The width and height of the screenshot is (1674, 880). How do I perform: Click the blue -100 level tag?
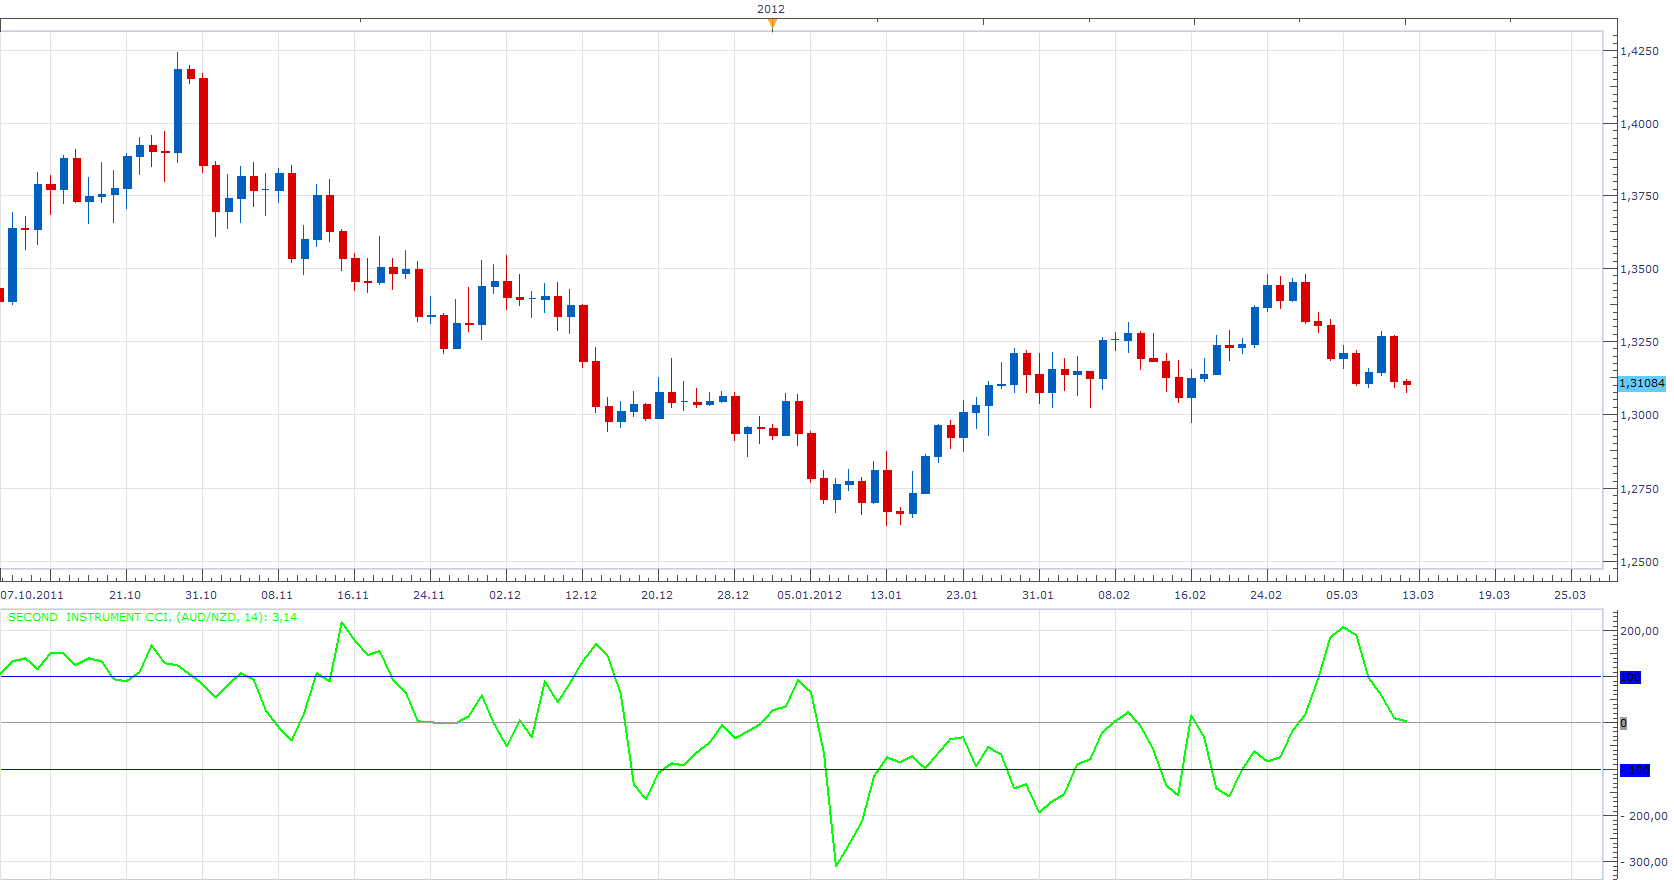[1634, 770]
